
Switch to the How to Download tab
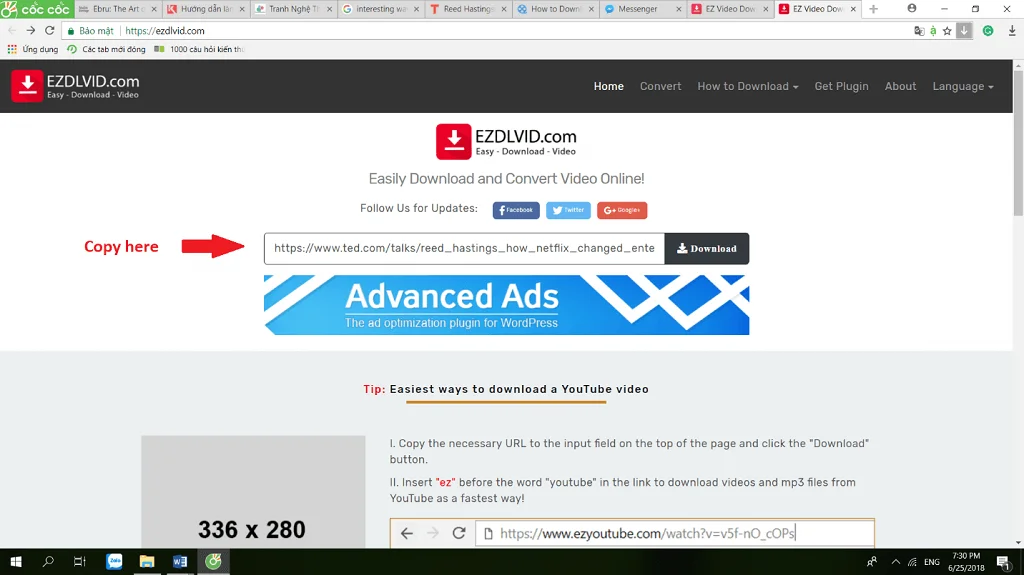pos(555,9)
